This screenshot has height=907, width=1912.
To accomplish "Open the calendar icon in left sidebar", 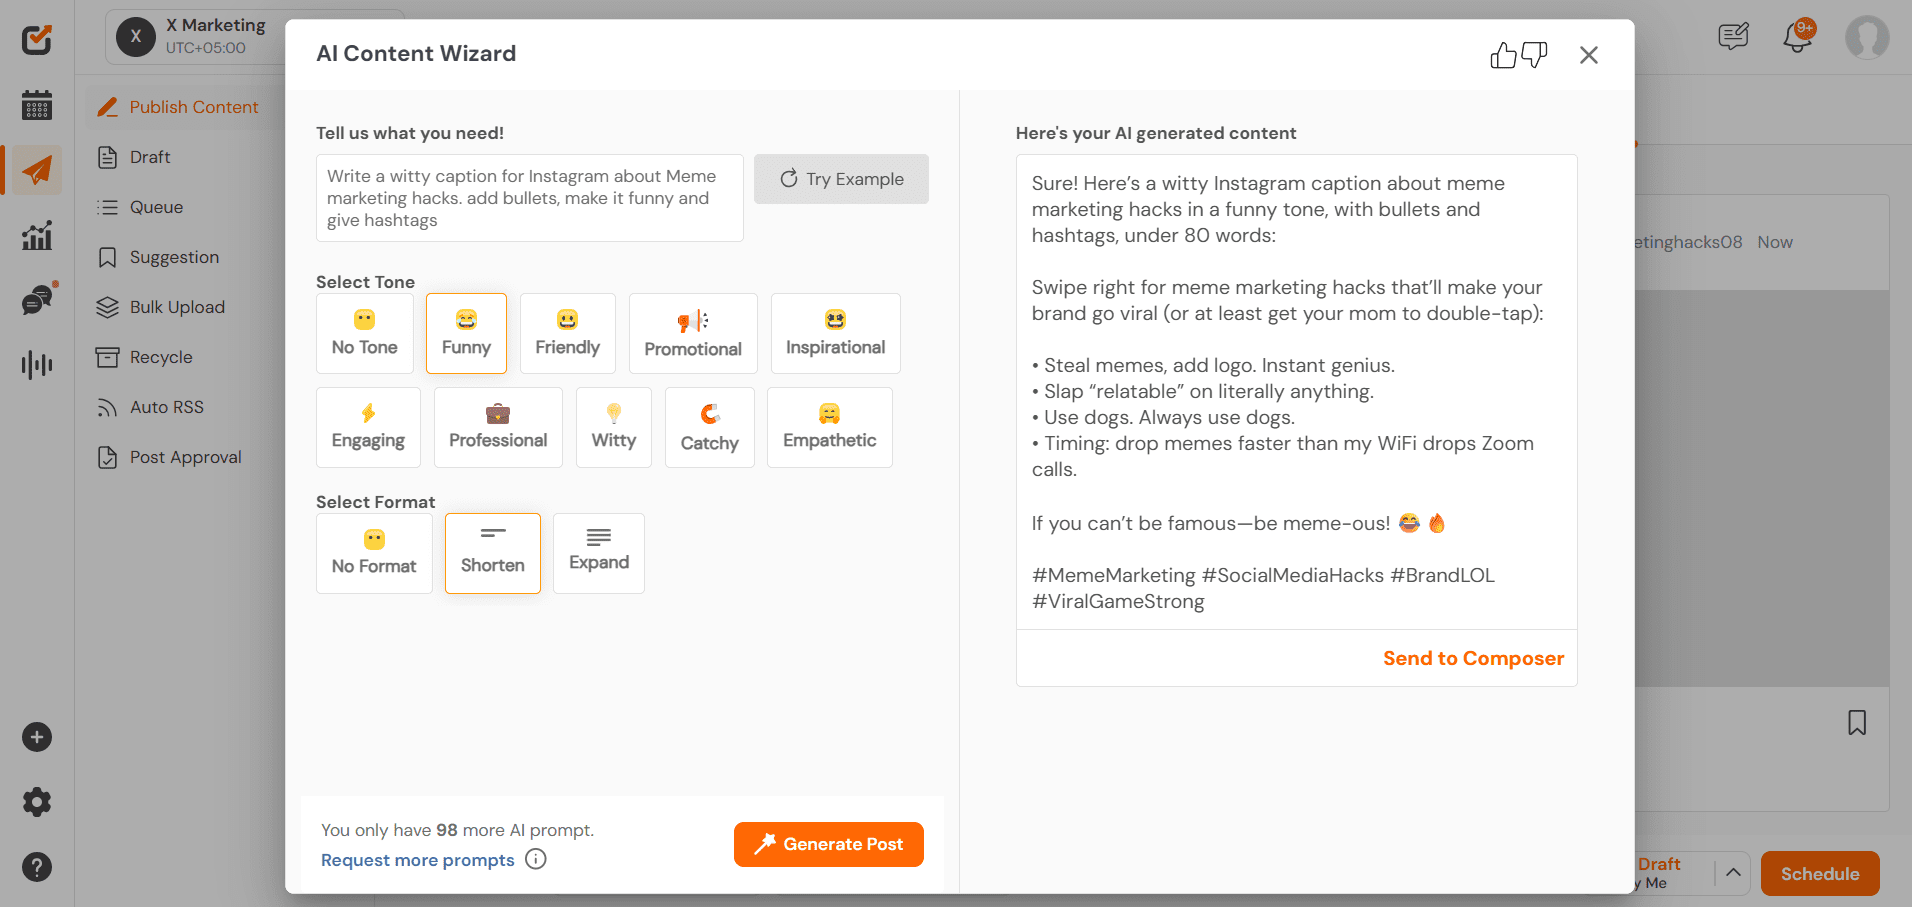I will coord(36,105).
